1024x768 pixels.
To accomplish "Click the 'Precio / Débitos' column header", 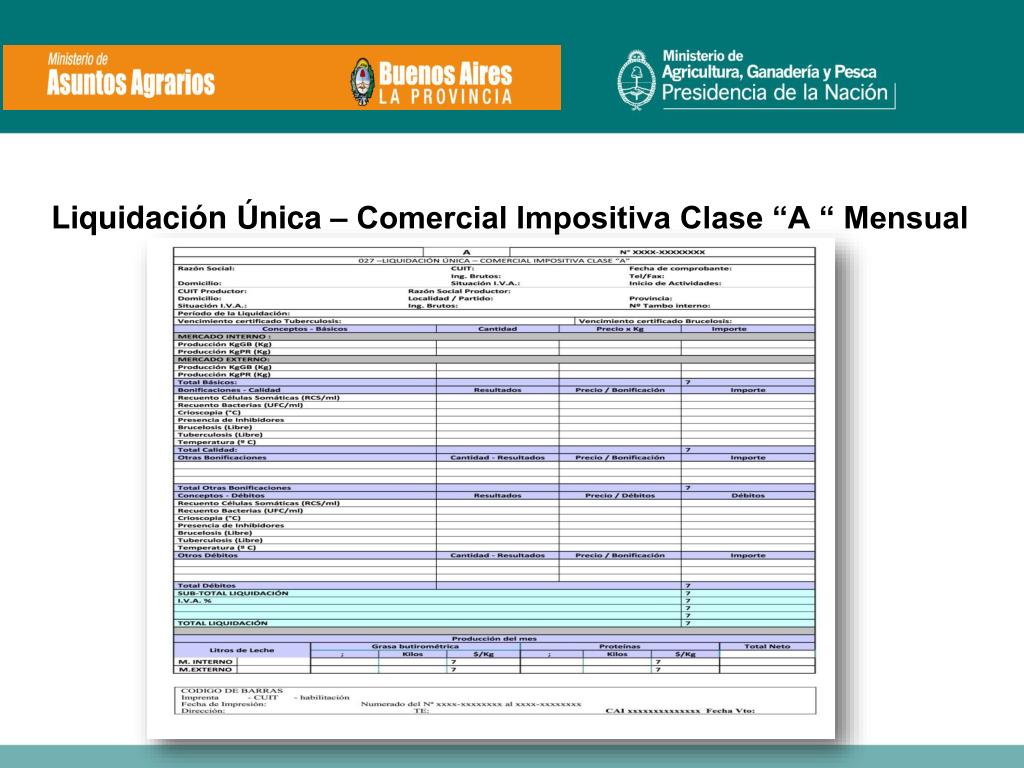I will [620, 496].
